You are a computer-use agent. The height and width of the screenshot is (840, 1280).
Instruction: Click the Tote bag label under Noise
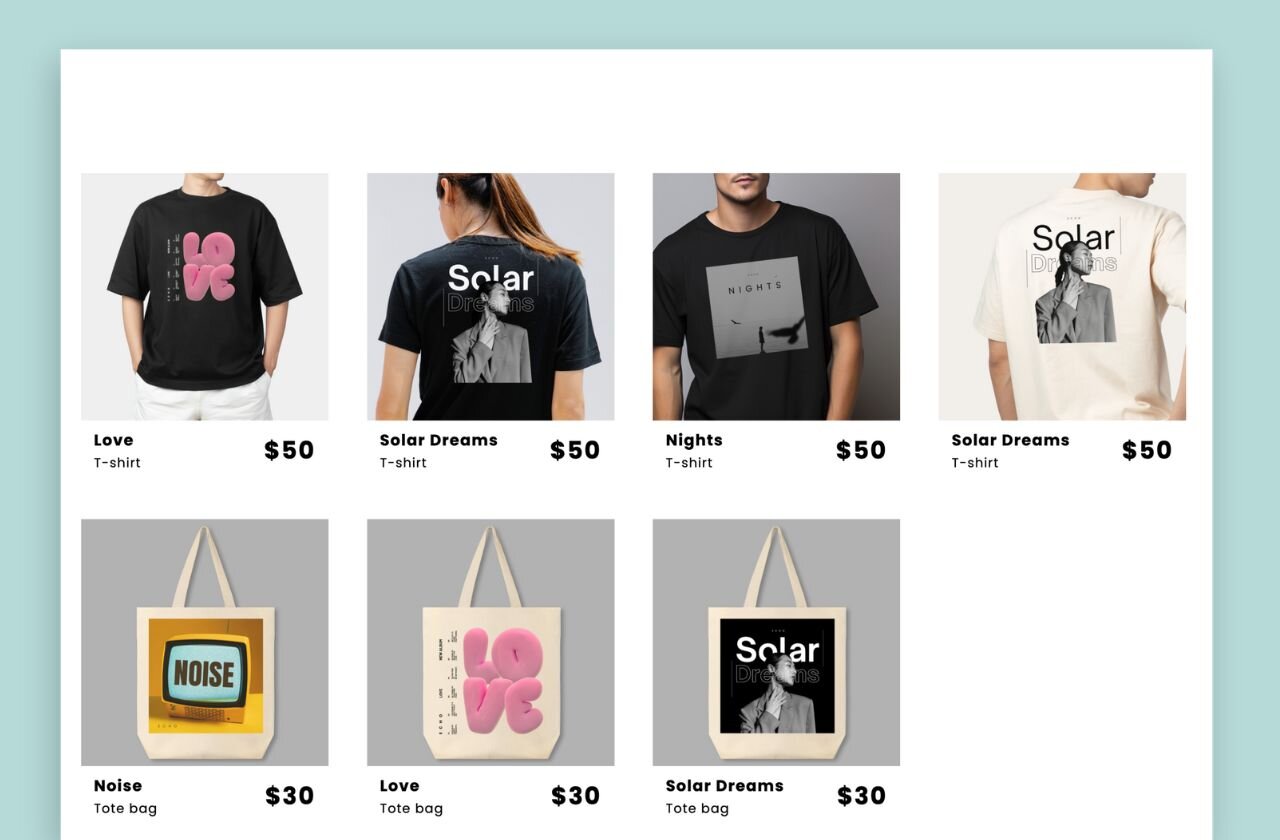125,809
